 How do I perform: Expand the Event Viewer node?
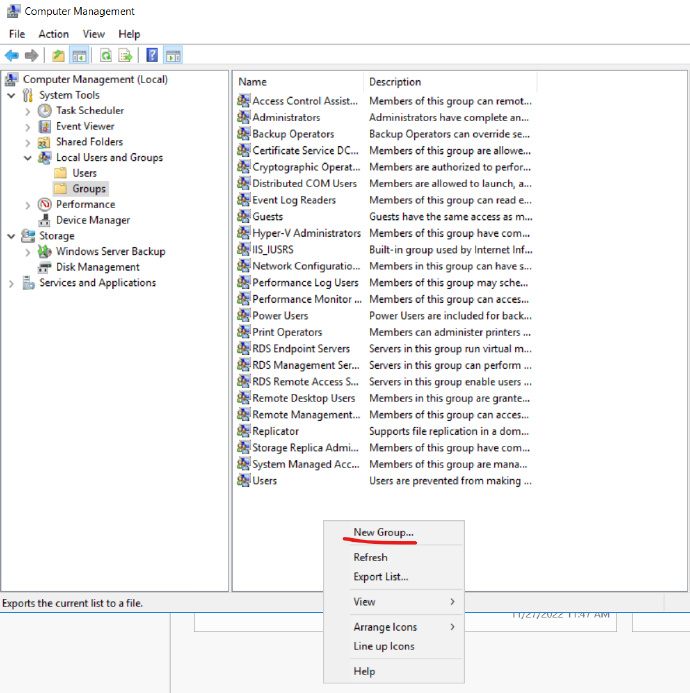point(28,127)
